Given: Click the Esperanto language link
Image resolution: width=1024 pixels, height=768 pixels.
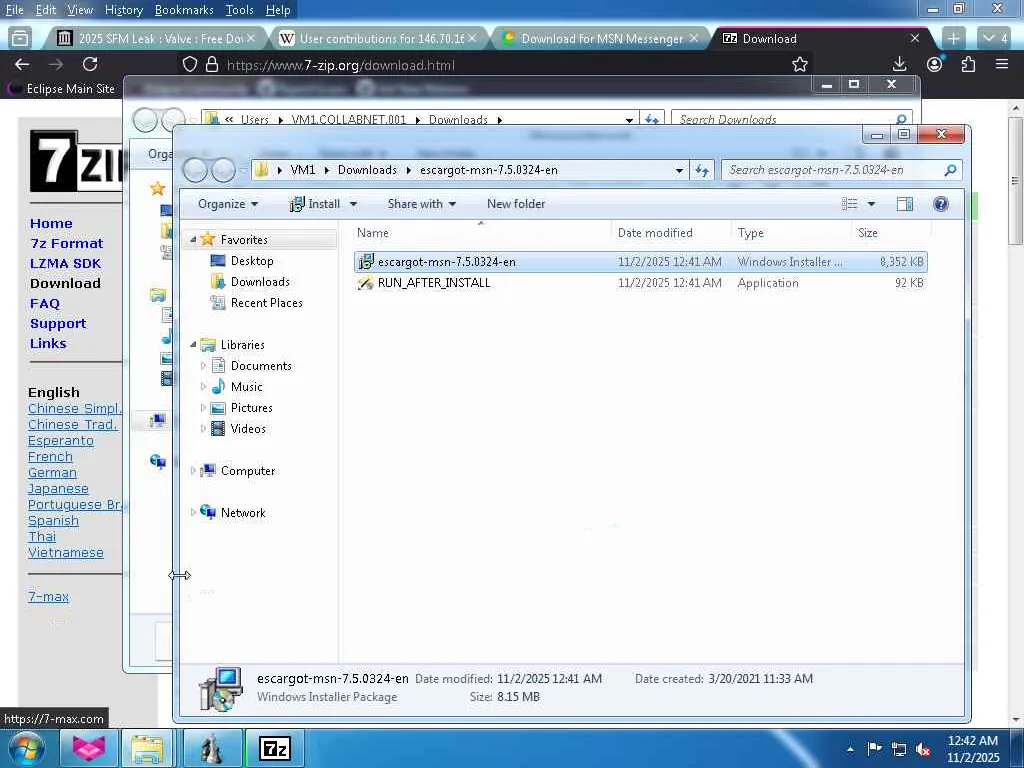Looking at the screenshot, I should pyautogui.click(x=61, y=441).
